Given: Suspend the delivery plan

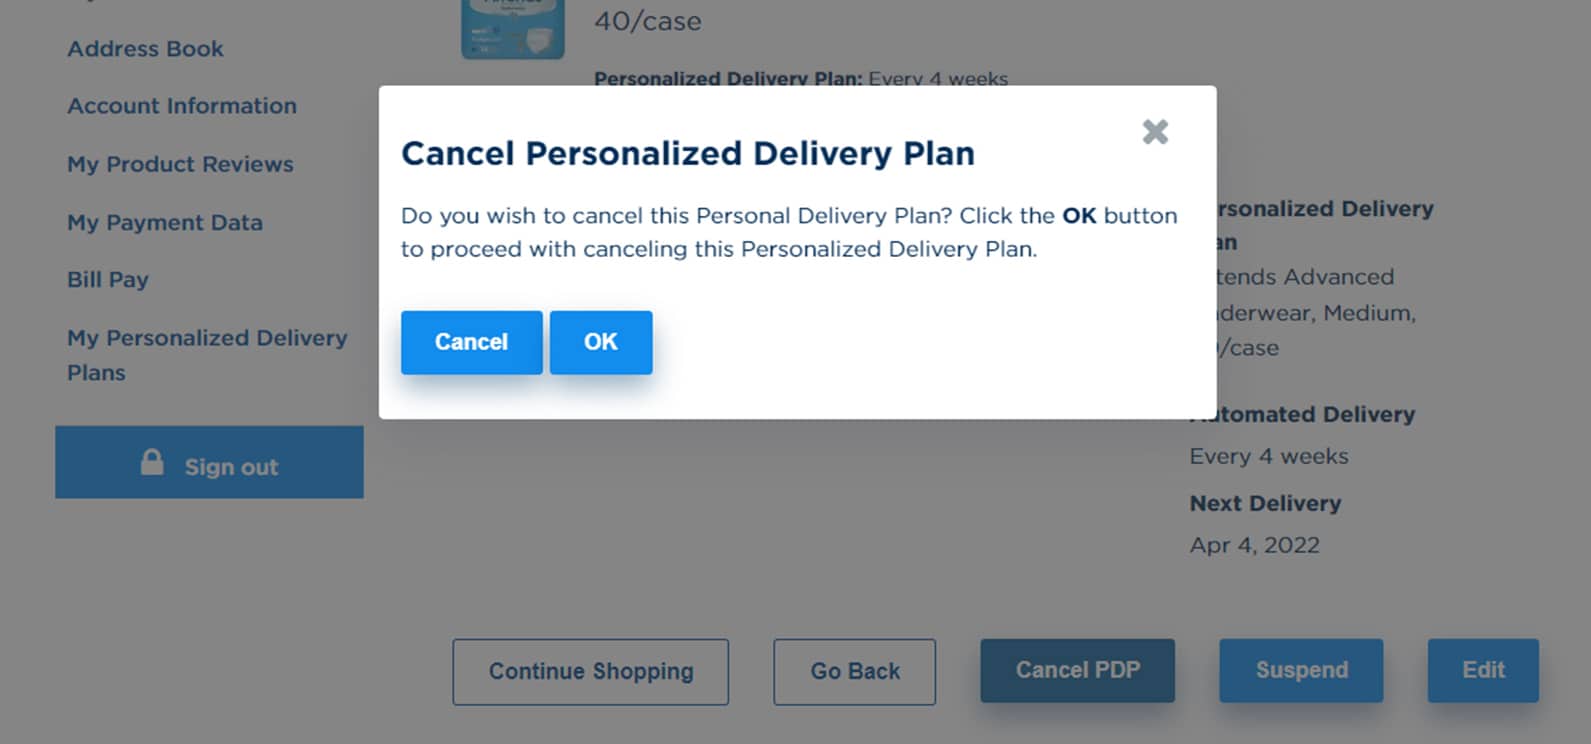Looking at the screenshot, I should pos(1301,670).
